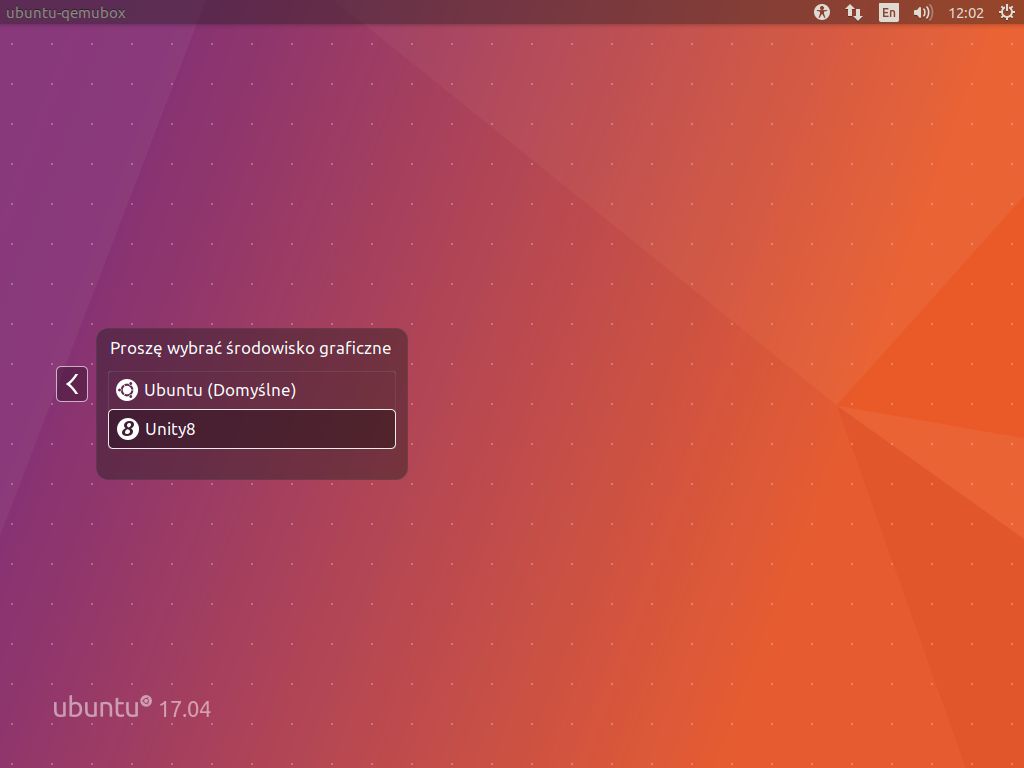
Task: Click the ubuntu-qemubox hostname label
Action: [x=66, y=13]
